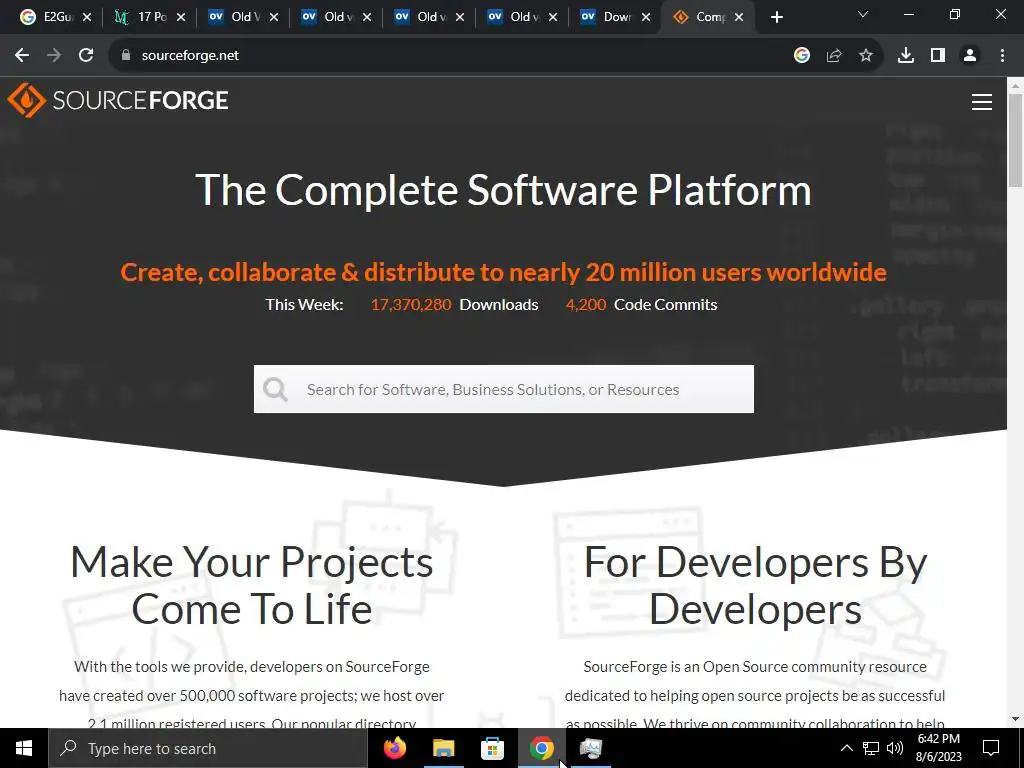Image resolution: width=1024 pixels, height=768 pixels.
Task: Open the Windows Start menu
Action: 24,748
